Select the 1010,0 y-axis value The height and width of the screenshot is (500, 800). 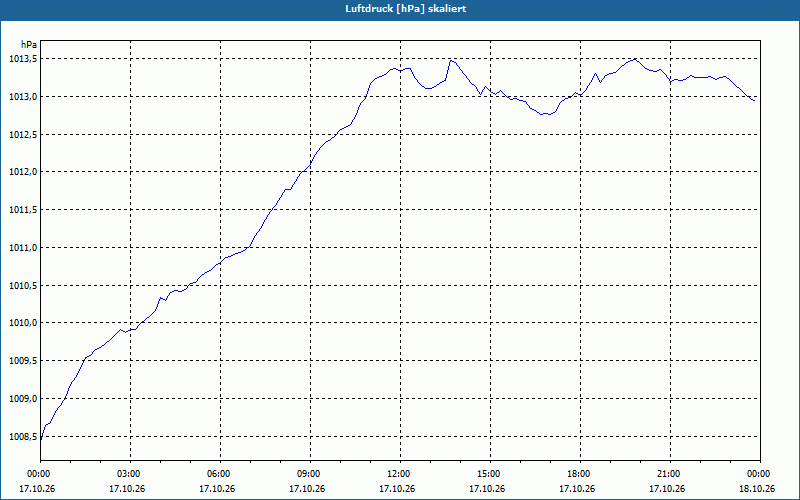click(x=23, y=323)
